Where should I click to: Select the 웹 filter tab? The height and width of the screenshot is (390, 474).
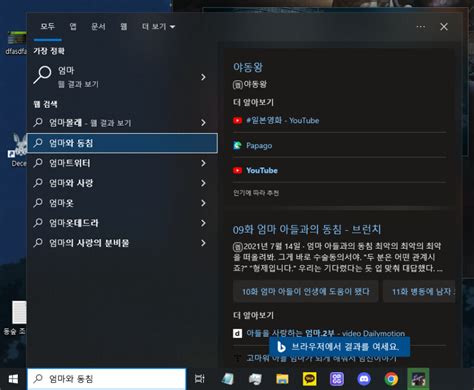tap(124, 27)
